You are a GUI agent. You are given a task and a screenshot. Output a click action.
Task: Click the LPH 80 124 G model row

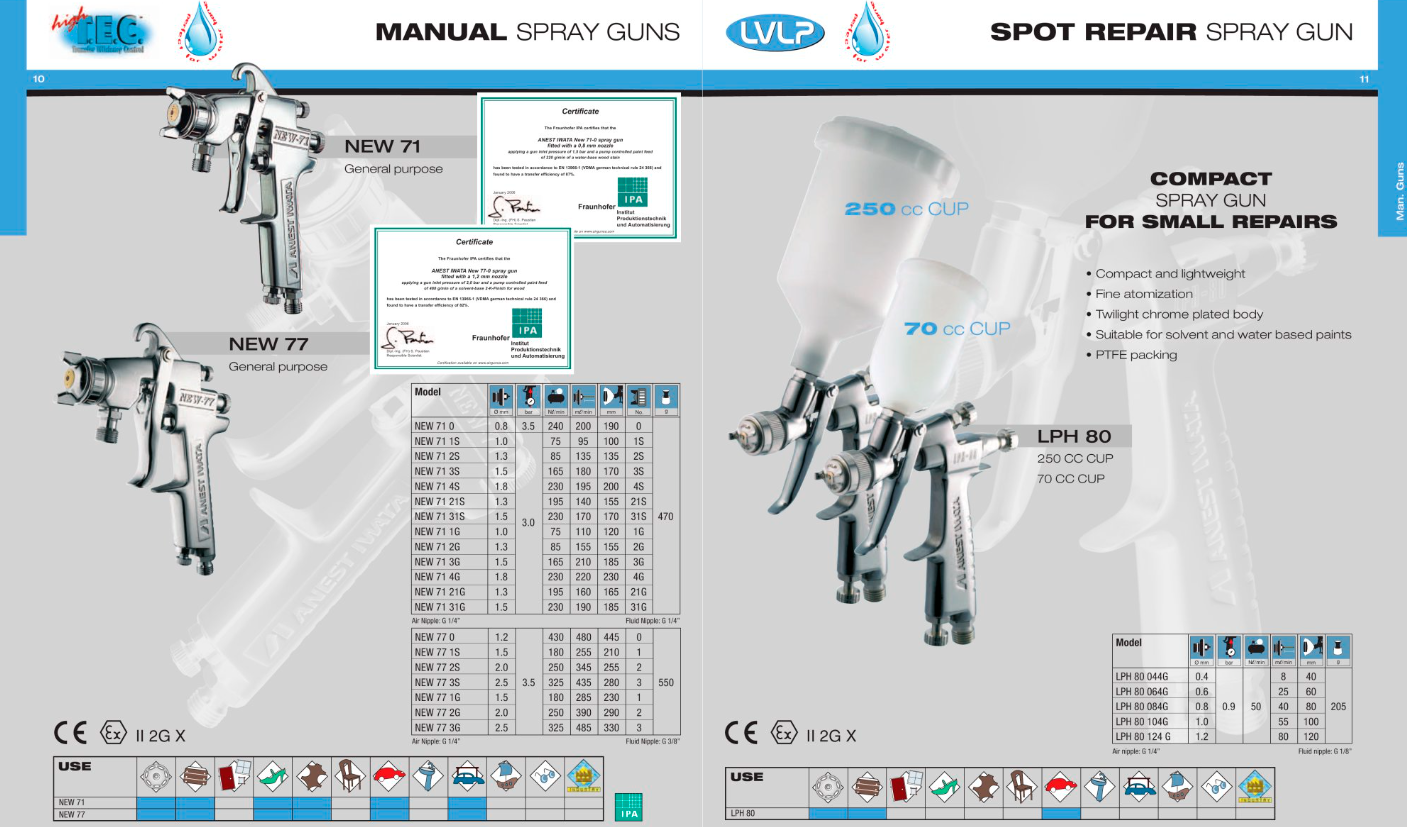tap(1233, 737)
